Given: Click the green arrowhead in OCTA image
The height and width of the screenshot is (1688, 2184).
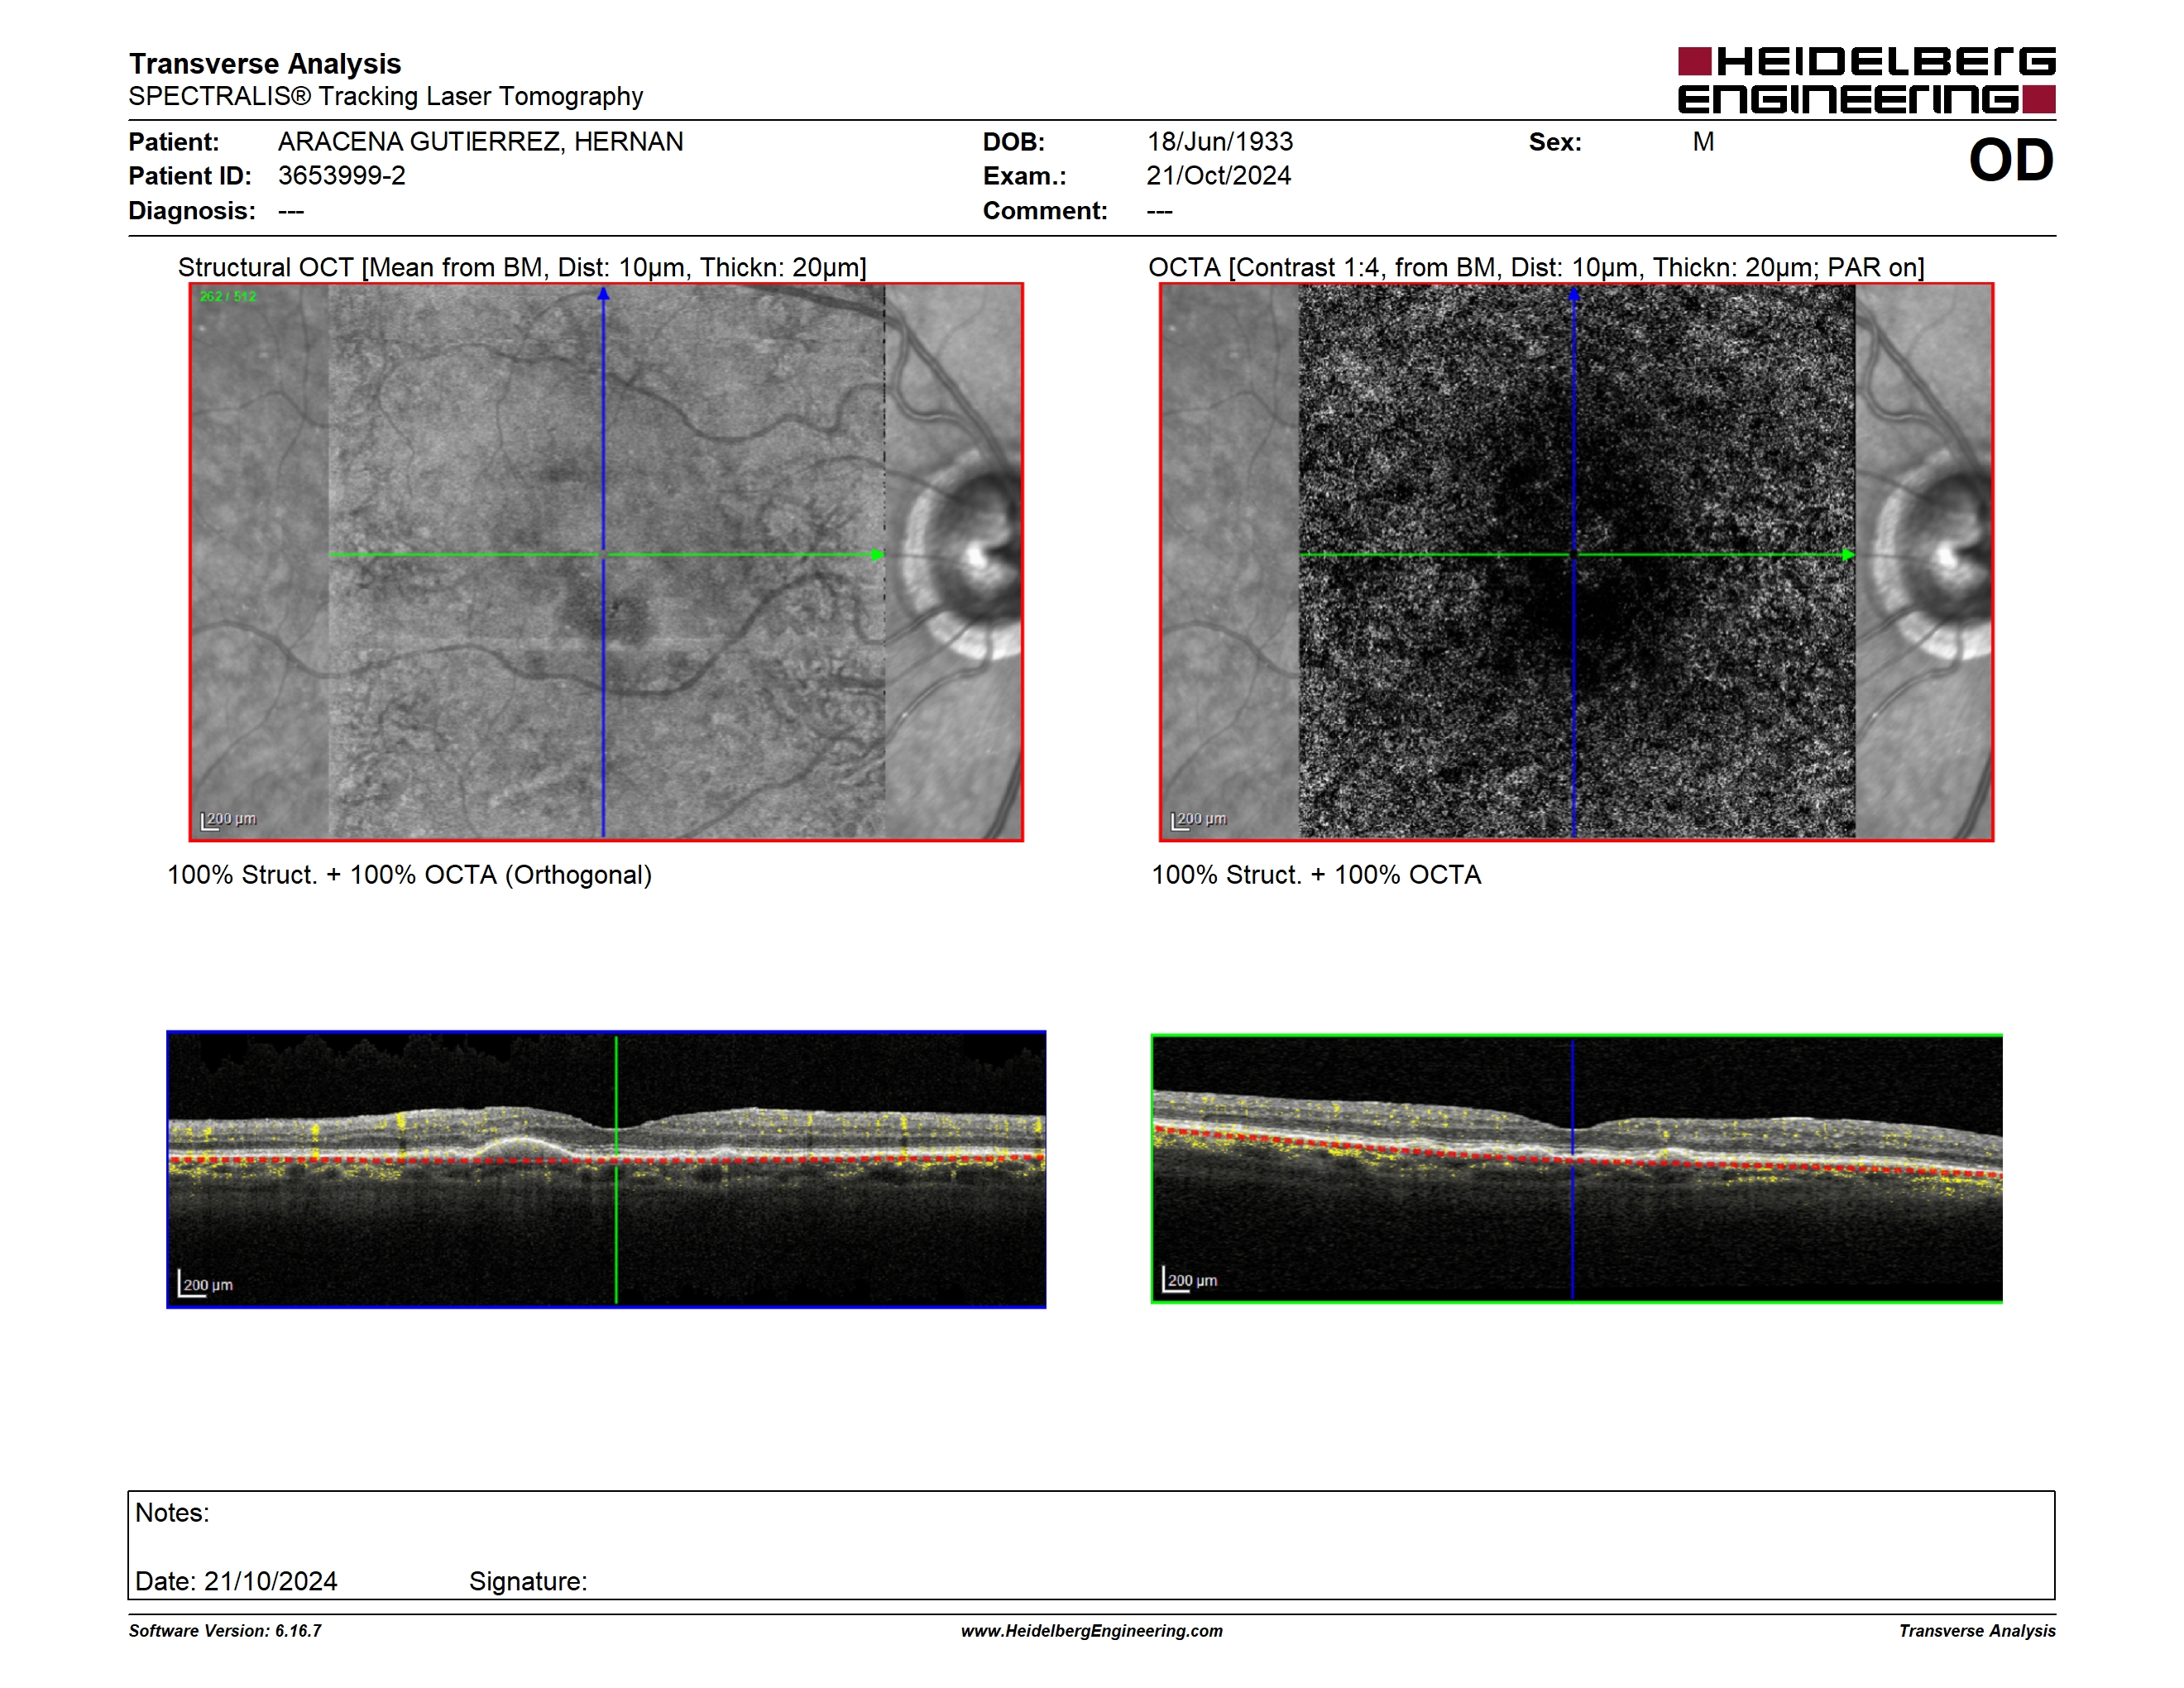Looking at the screenshot, I should 1848,555.
